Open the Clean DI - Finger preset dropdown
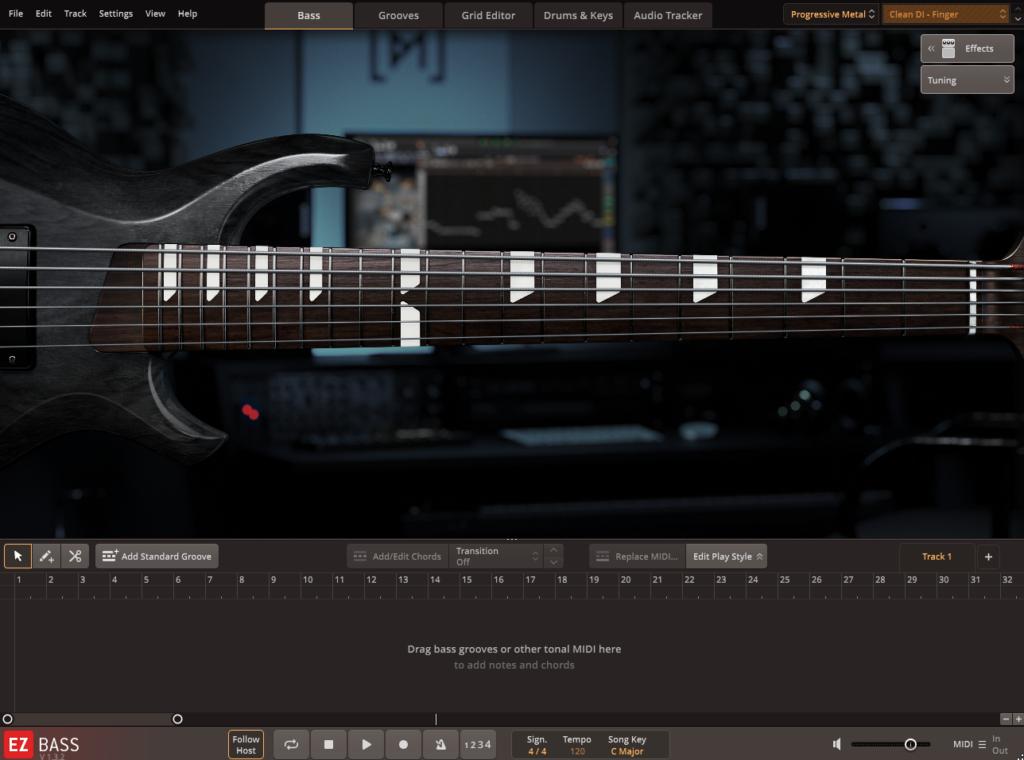 [947, 14]
